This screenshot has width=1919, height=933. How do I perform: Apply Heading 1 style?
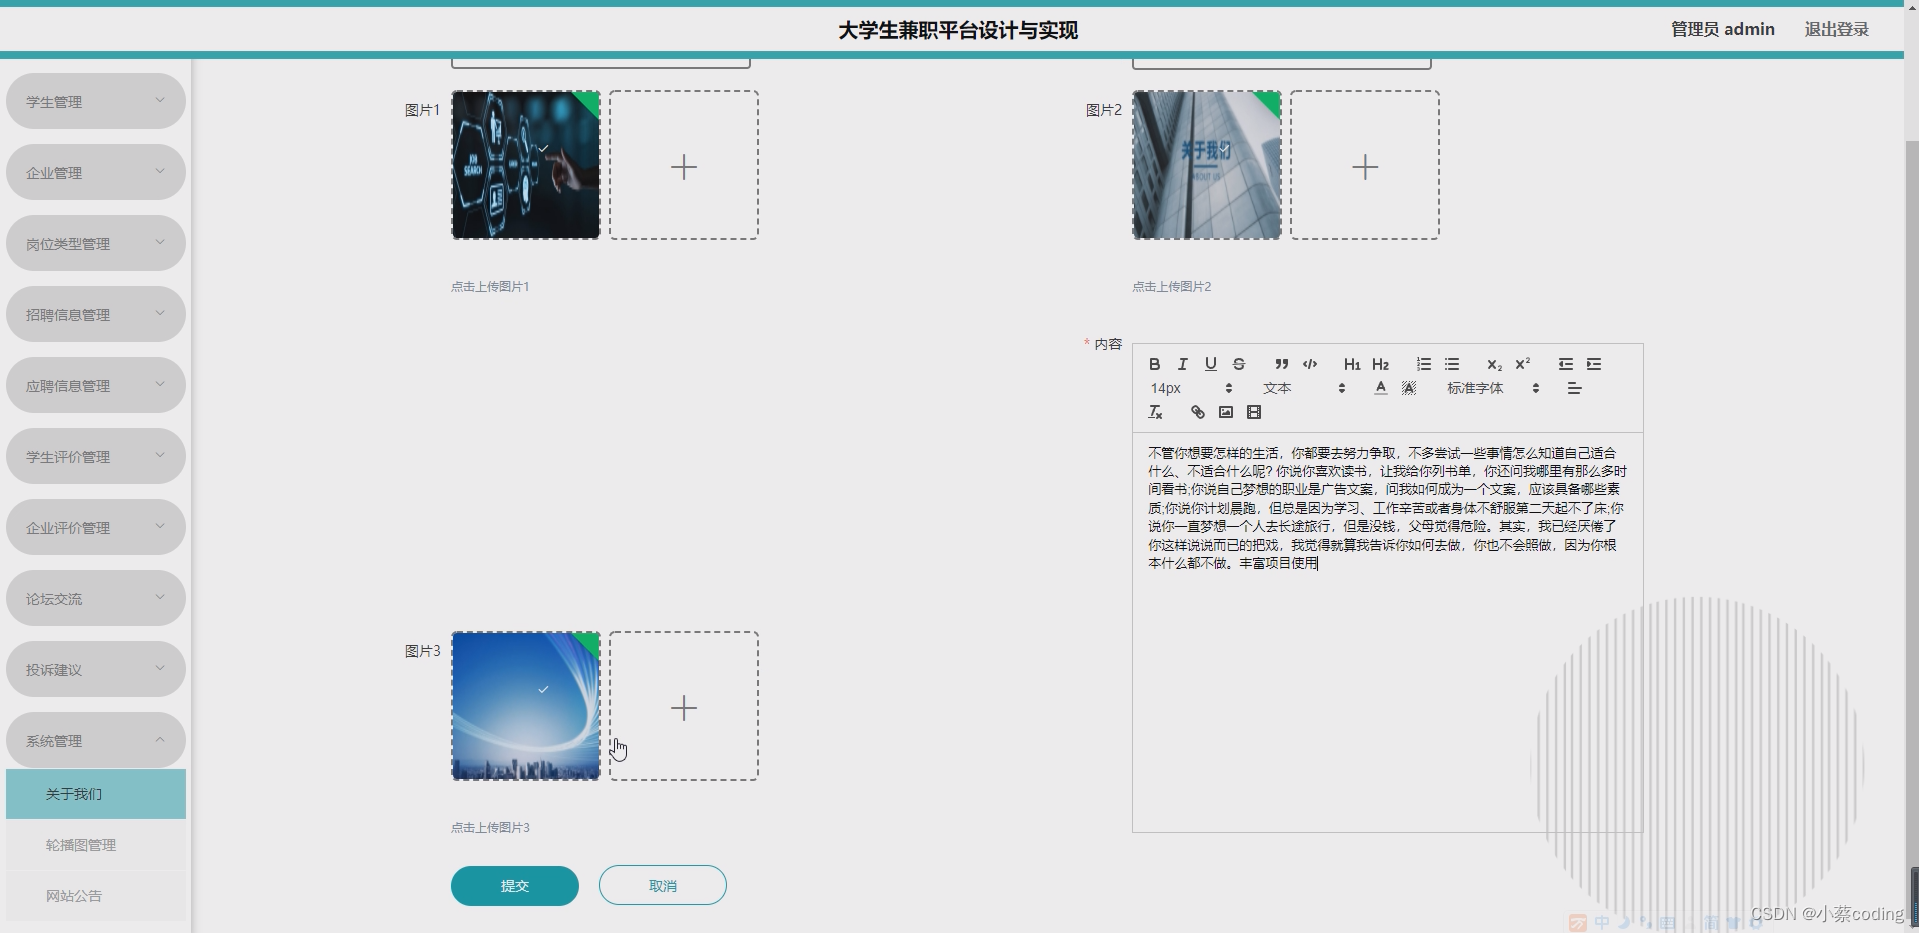[1352, 364]
